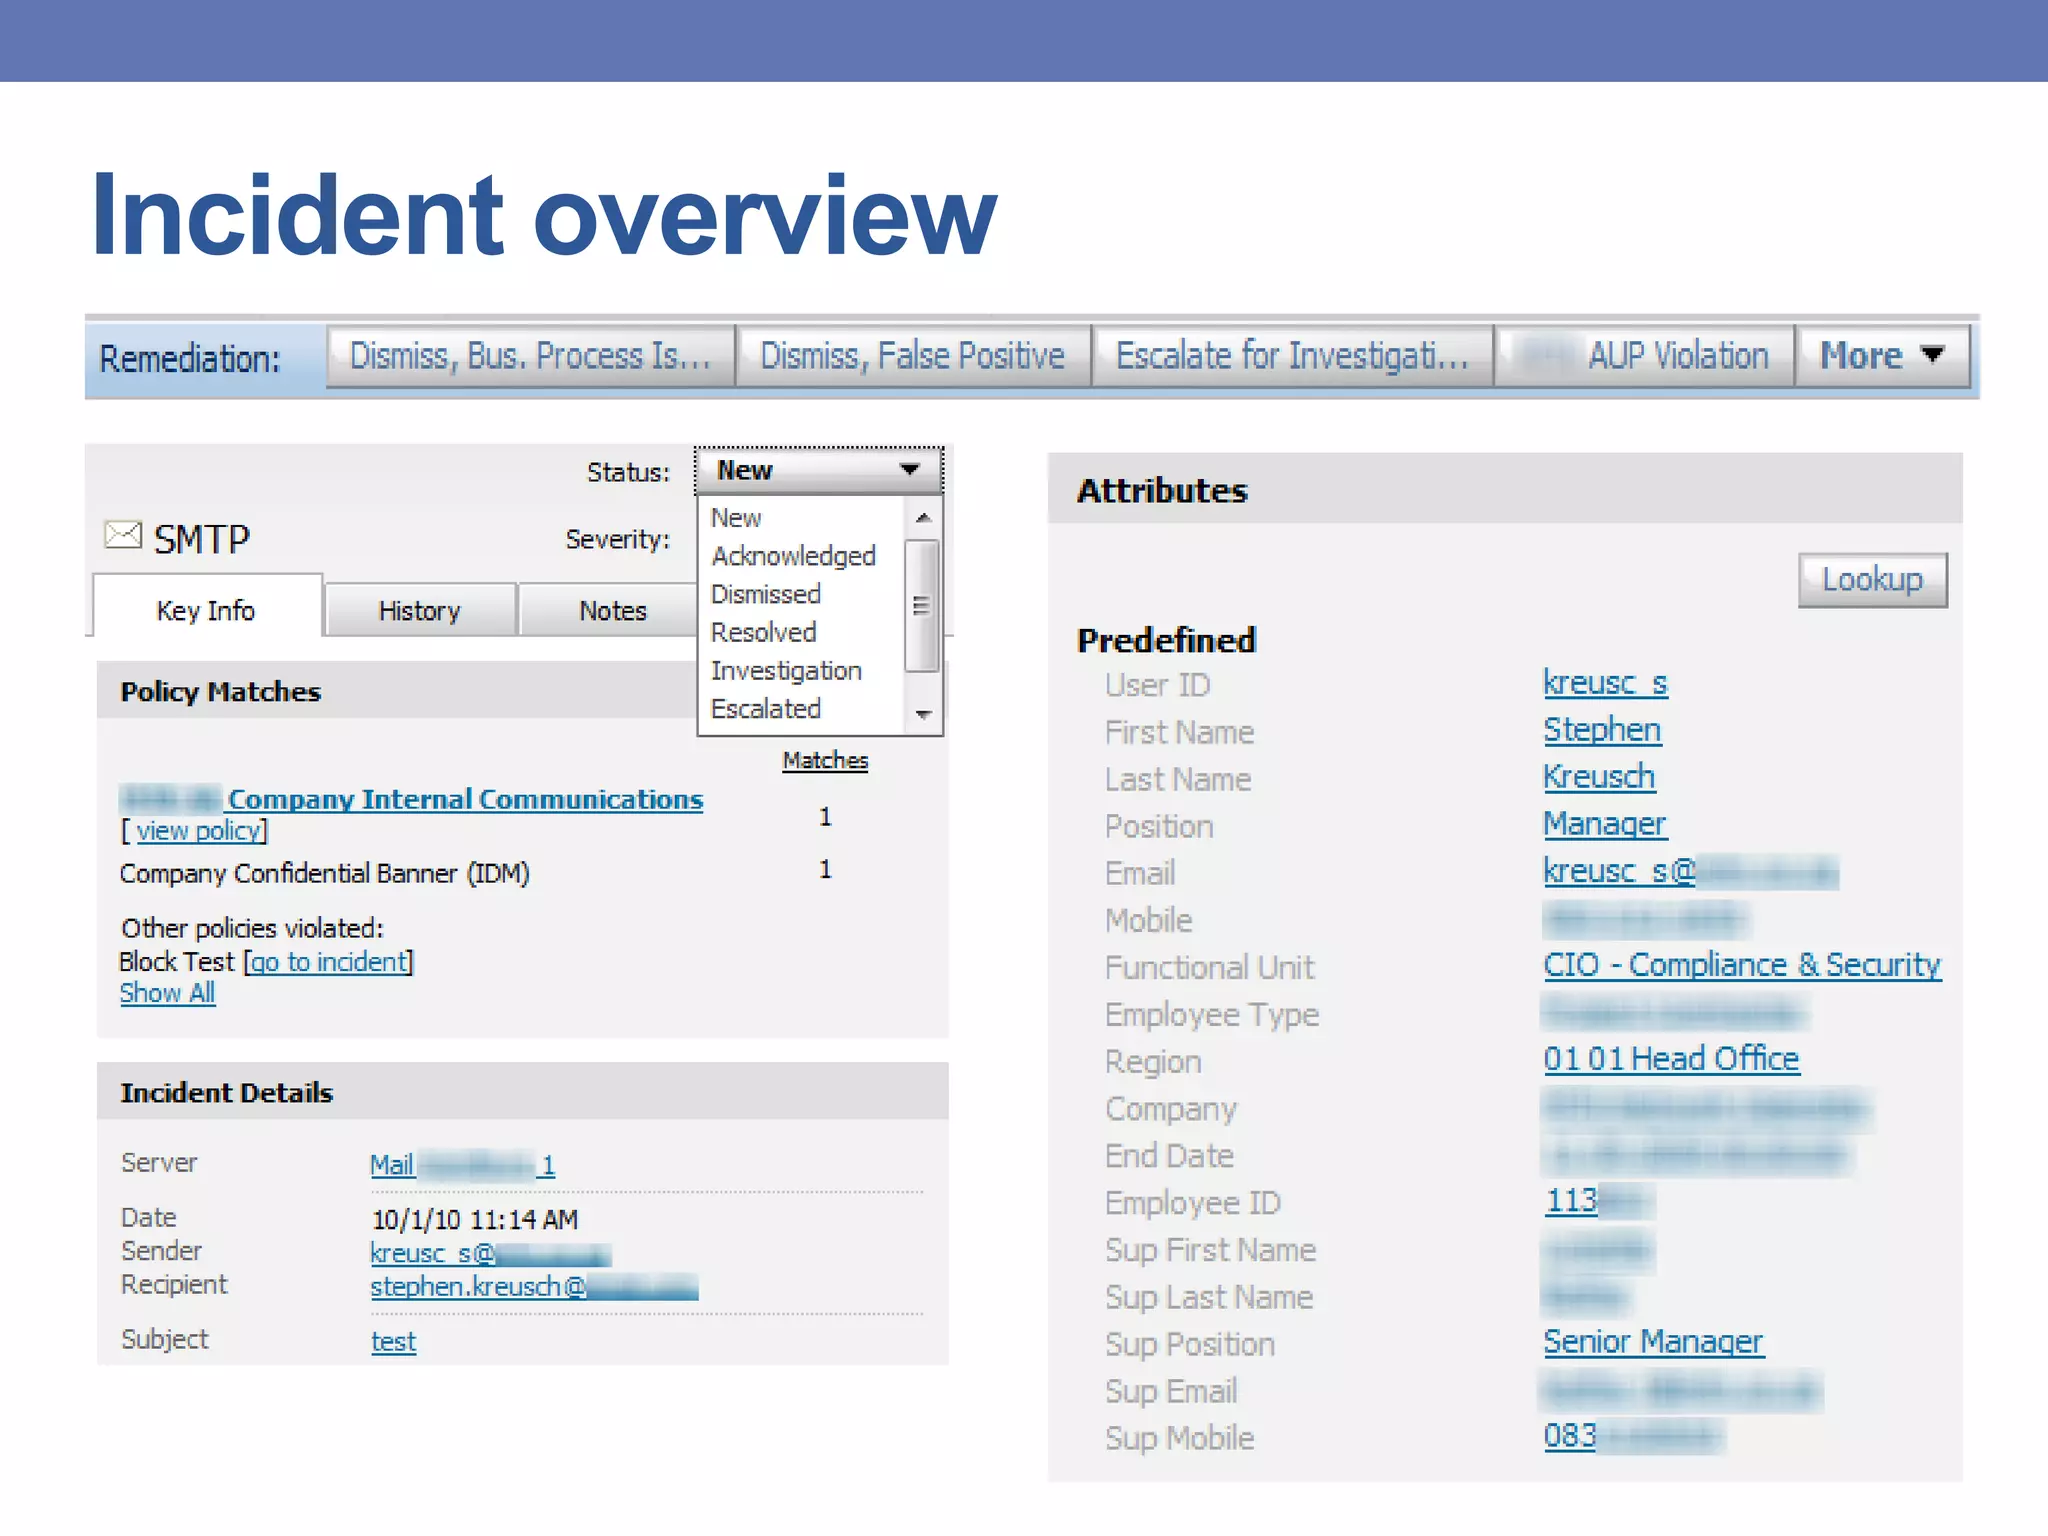Open the More remediation dropdown
Screen dimensions: 2048x1536
(1881, 356)
